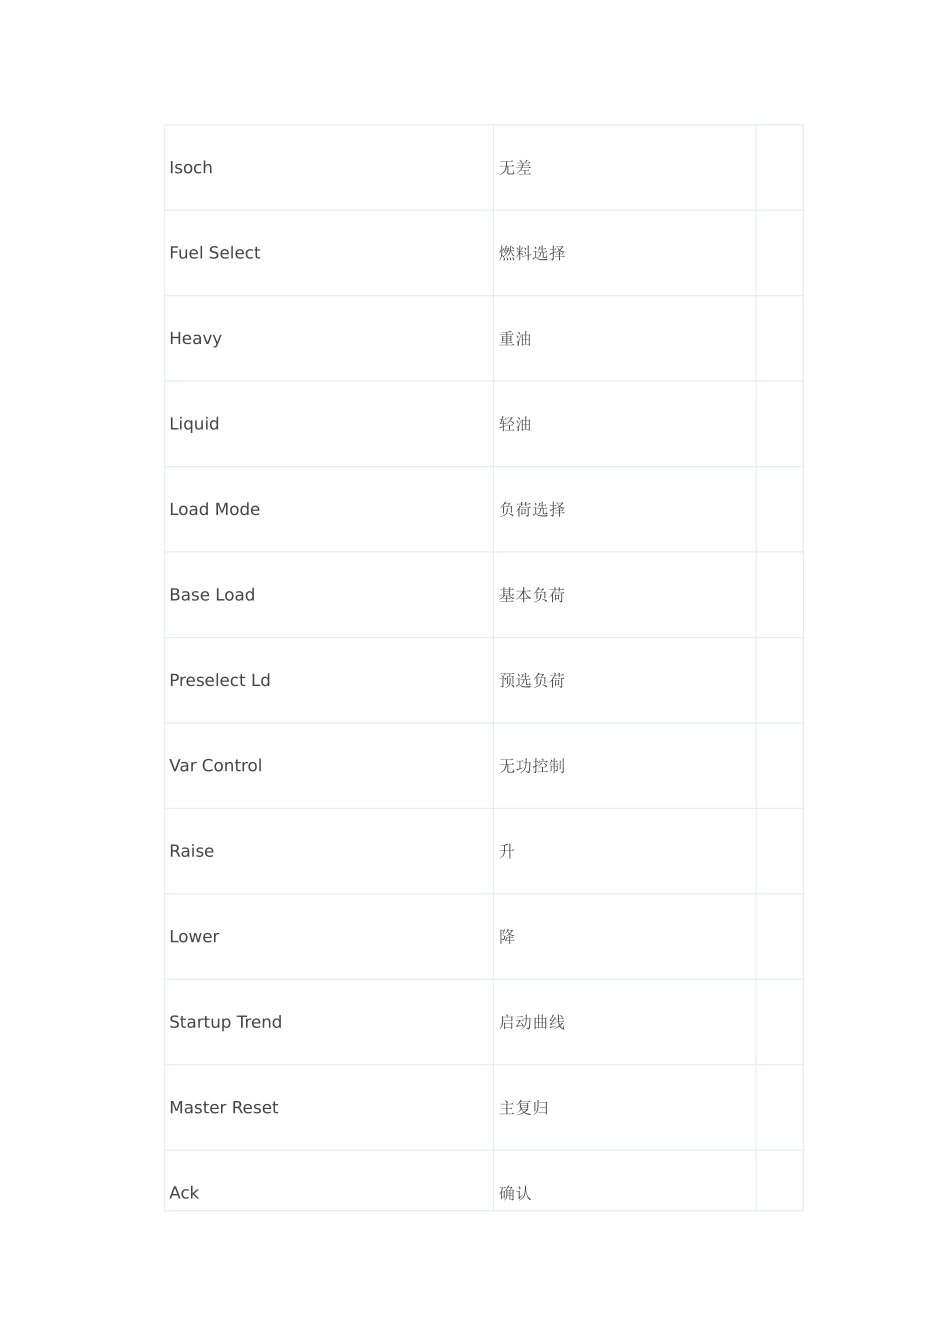Image resolution: width=950 pixels, height=1344 pixels.
Task: Click the 主复归 translation cell
Action: point(625,1107)
